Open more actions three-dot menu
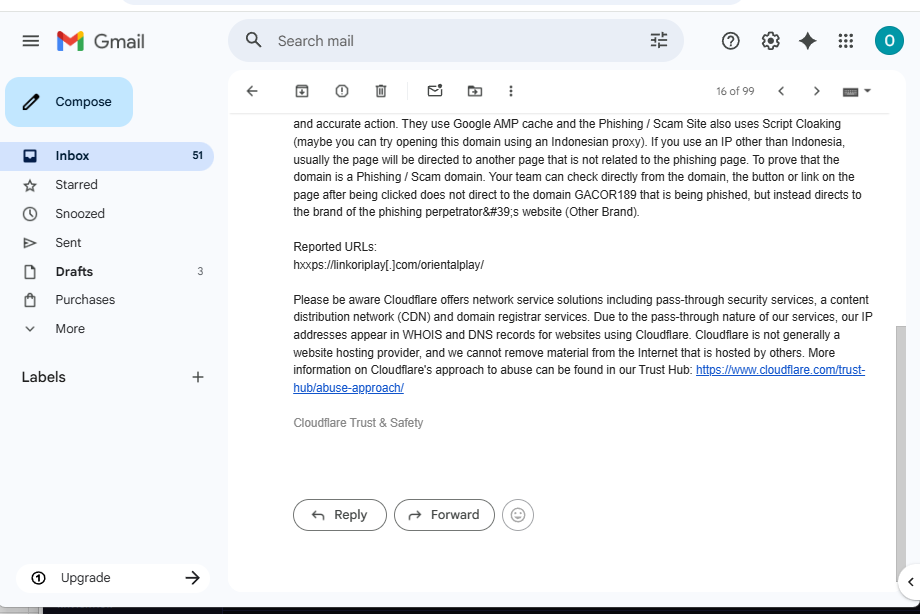Viewport: 920px width, 614px height. (511, 91)
